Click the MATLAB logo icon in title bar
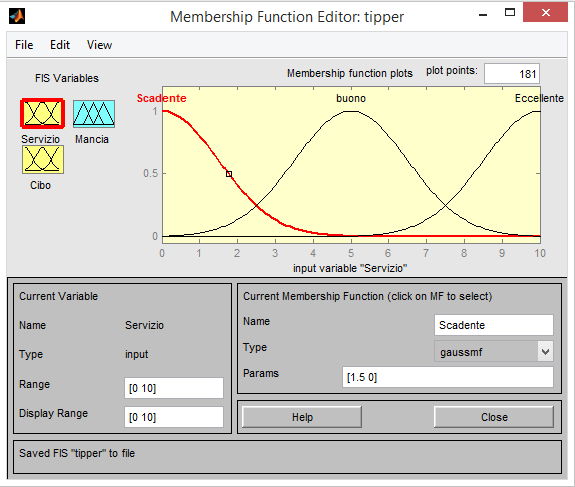This screenshot has height=487, width=575. click(17, 16)
